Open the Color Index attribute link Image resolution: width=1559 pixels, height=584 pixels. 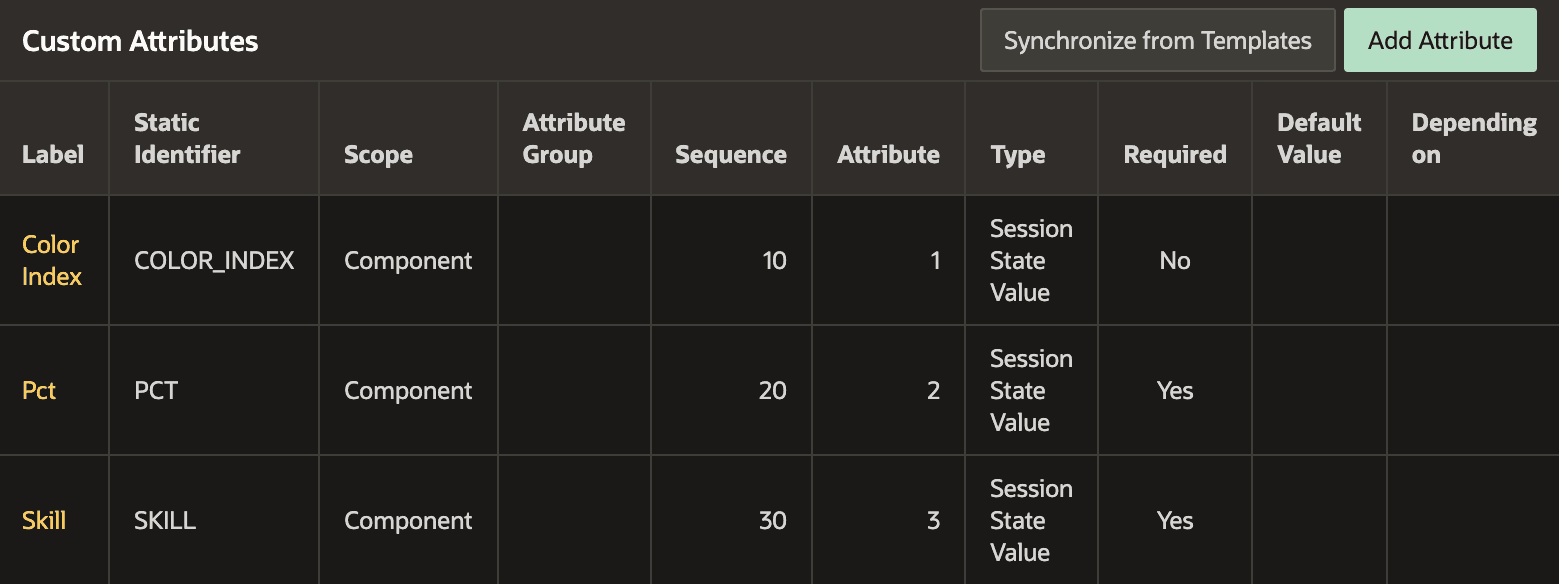(50, 260)
